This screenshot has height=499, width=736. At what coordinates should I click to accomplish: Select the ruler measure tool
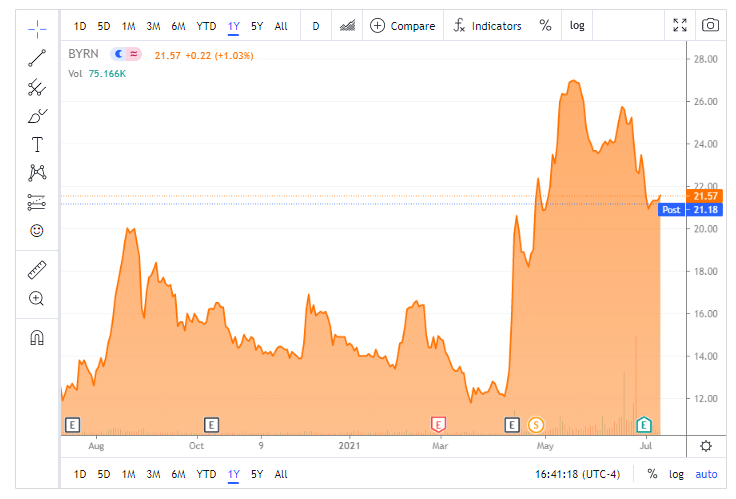37,269
